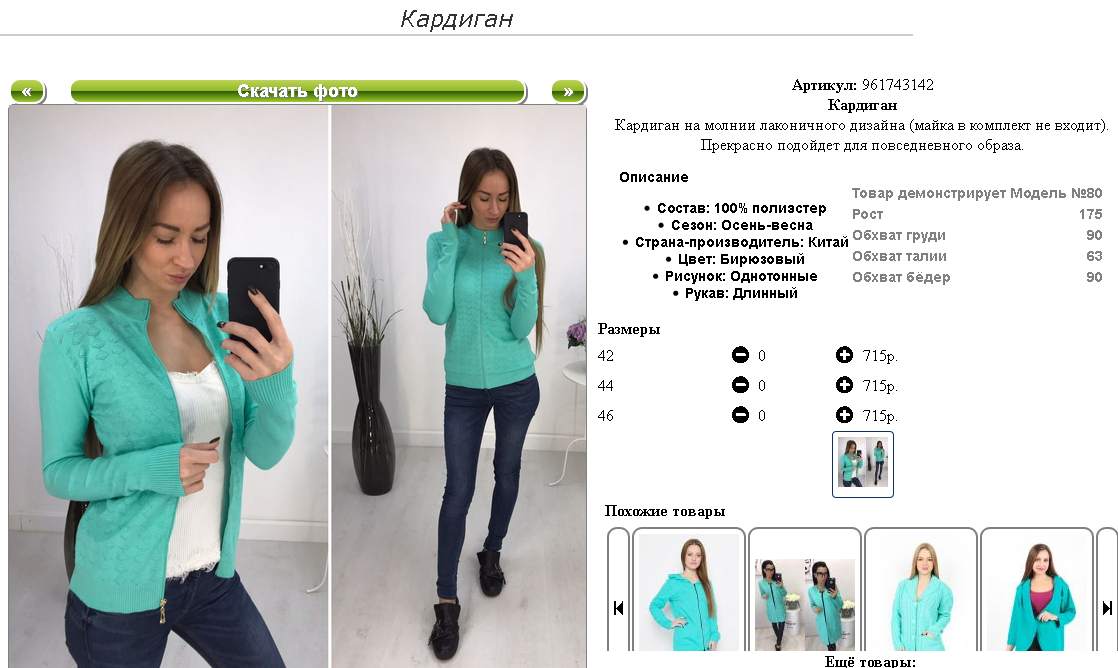Click the full-length model photo
This screenshot has height=668, width=1118.
pyautogui.click(x=458, y=387)
